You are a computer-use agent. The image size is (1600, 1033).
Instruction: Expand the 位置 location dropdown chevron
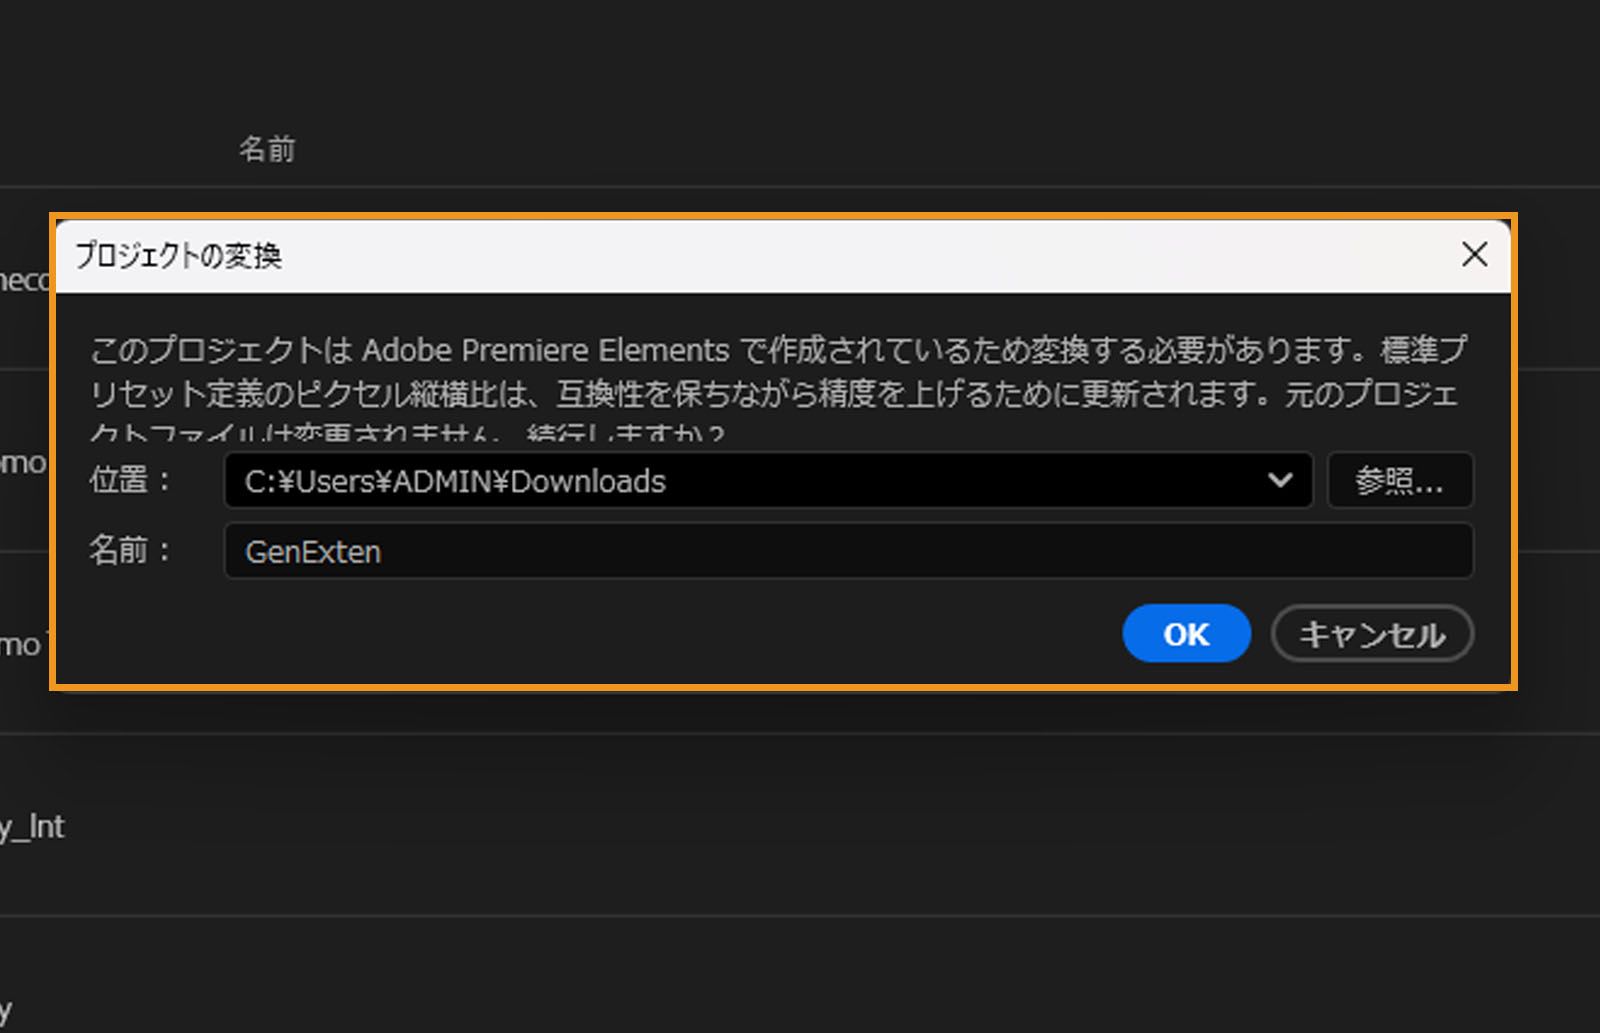pyautogui.click(x=1280, y=481)
